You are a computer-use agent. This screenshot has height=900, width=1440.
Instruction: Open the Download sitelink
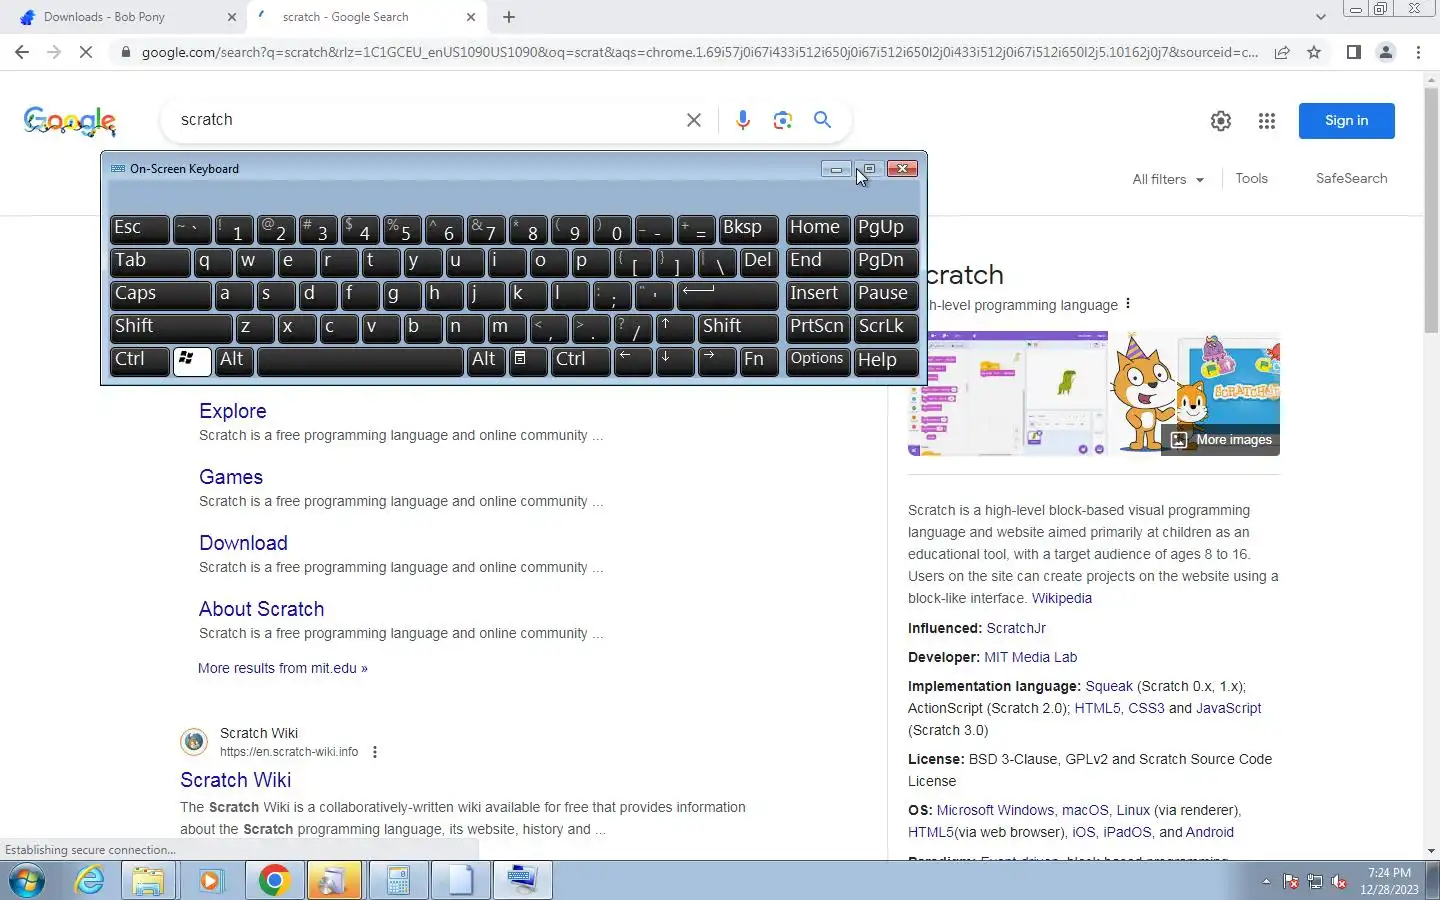tap(243, 543)
